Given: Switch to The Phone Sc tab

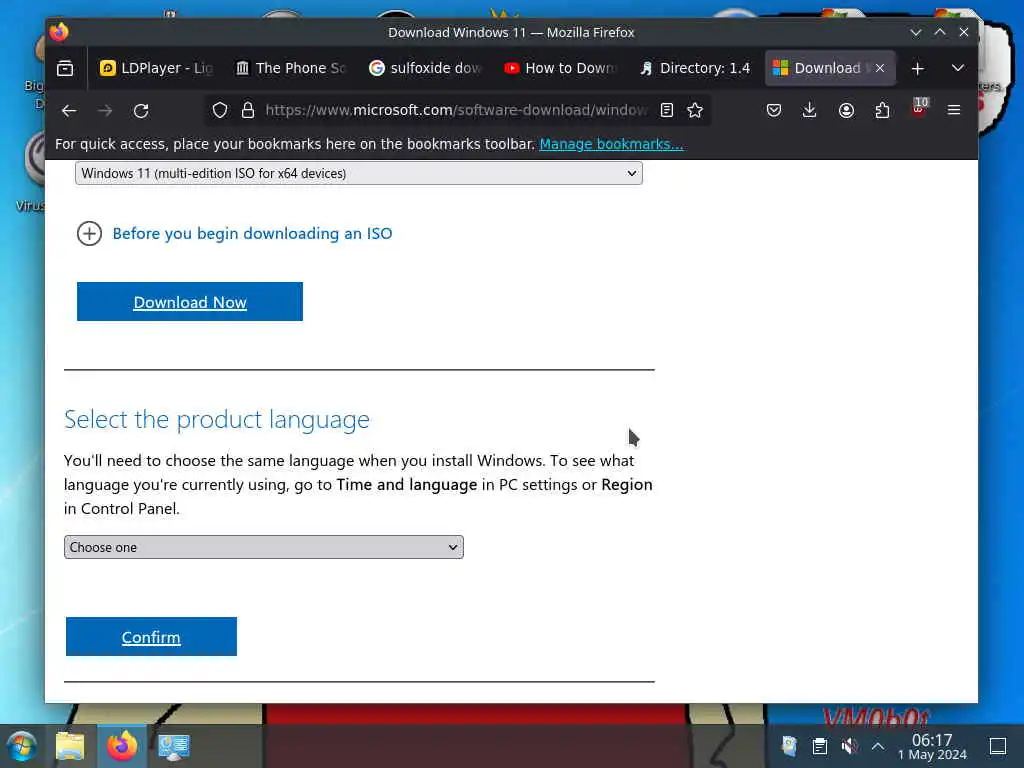Looking at the screenshot, I should 291,68.
